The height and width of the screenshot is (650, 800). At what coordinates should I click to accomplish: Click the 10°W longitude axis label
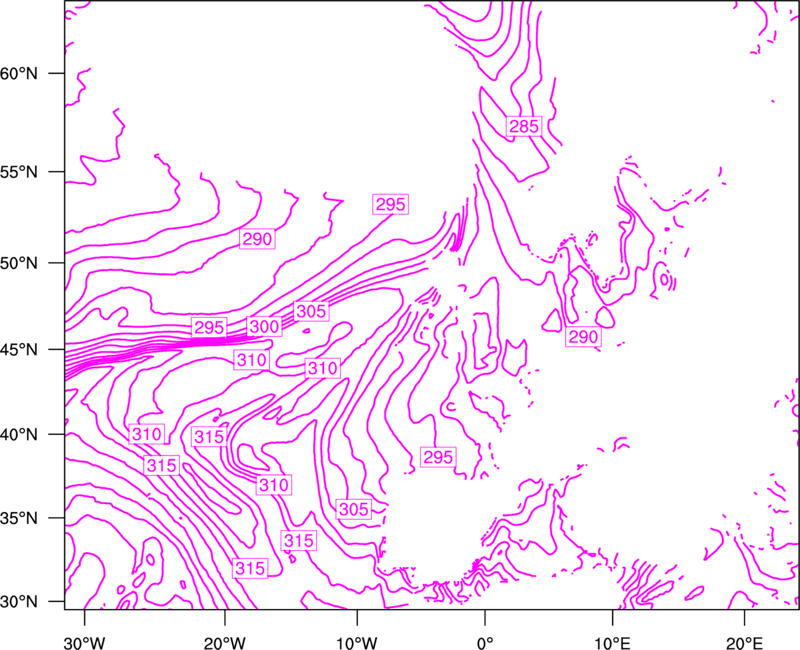pos(357,642)
